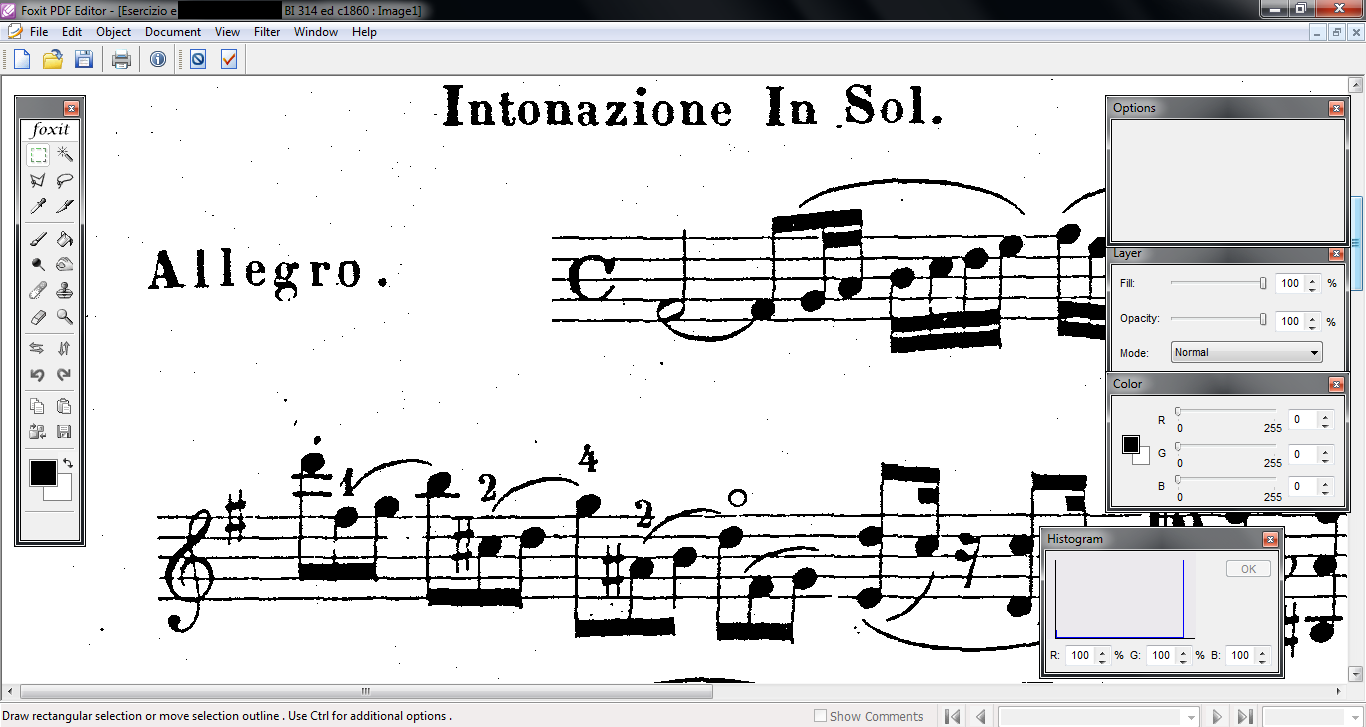This screenshot has width=1366, height=727.
Task: Click the horizontal scrollbar thumb
Action: [x=366, y=691]
